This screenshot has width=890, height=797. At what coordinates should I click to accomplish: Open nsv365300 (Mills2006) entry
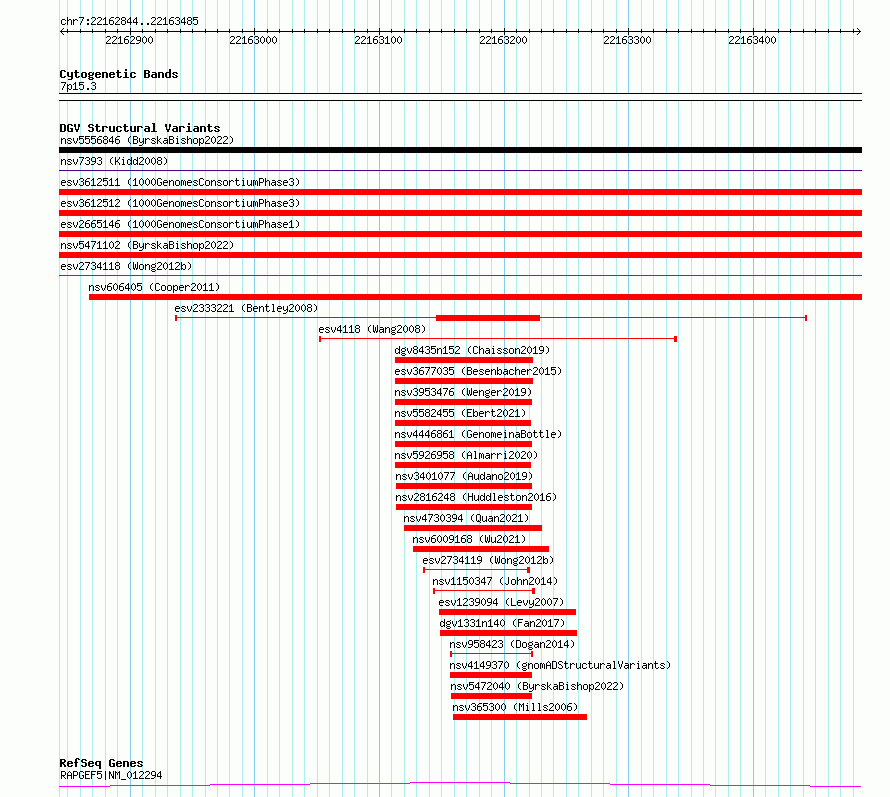coord(515,707)
